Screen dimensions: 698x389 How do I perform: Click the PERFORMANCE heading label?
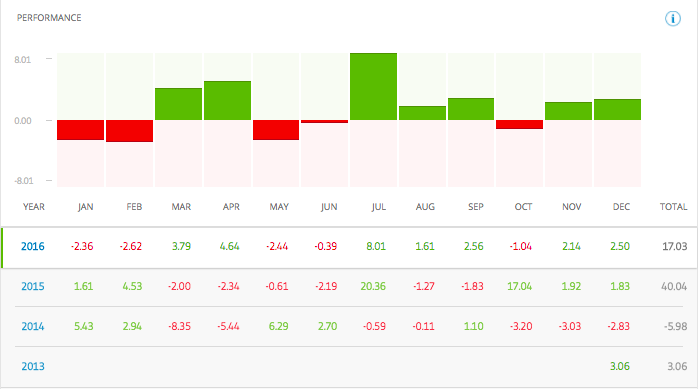coord(49,18)
